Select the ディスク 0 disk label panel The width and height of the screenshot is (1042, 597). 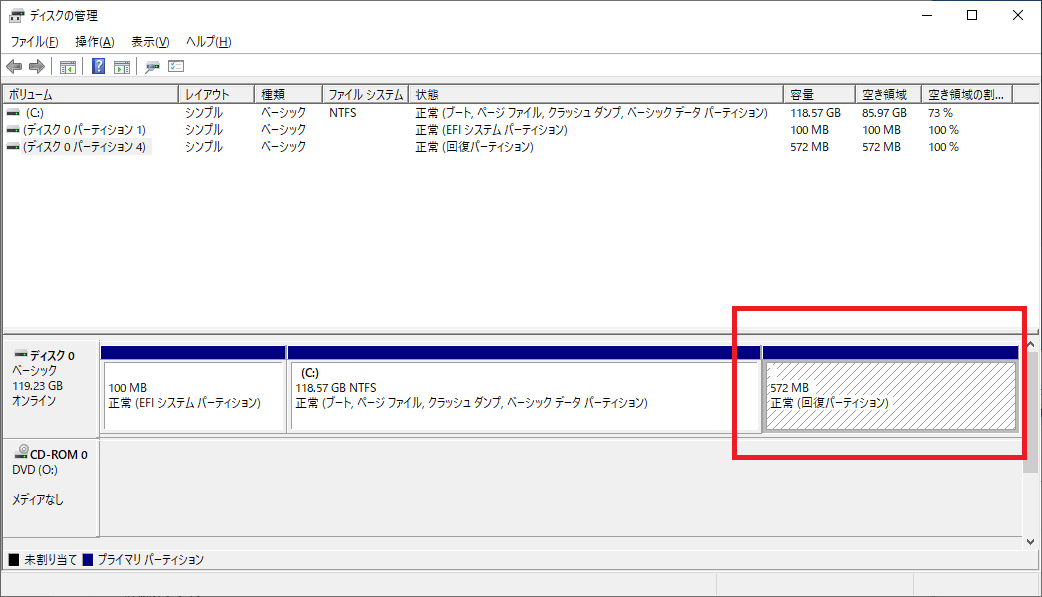coord(52,388)
